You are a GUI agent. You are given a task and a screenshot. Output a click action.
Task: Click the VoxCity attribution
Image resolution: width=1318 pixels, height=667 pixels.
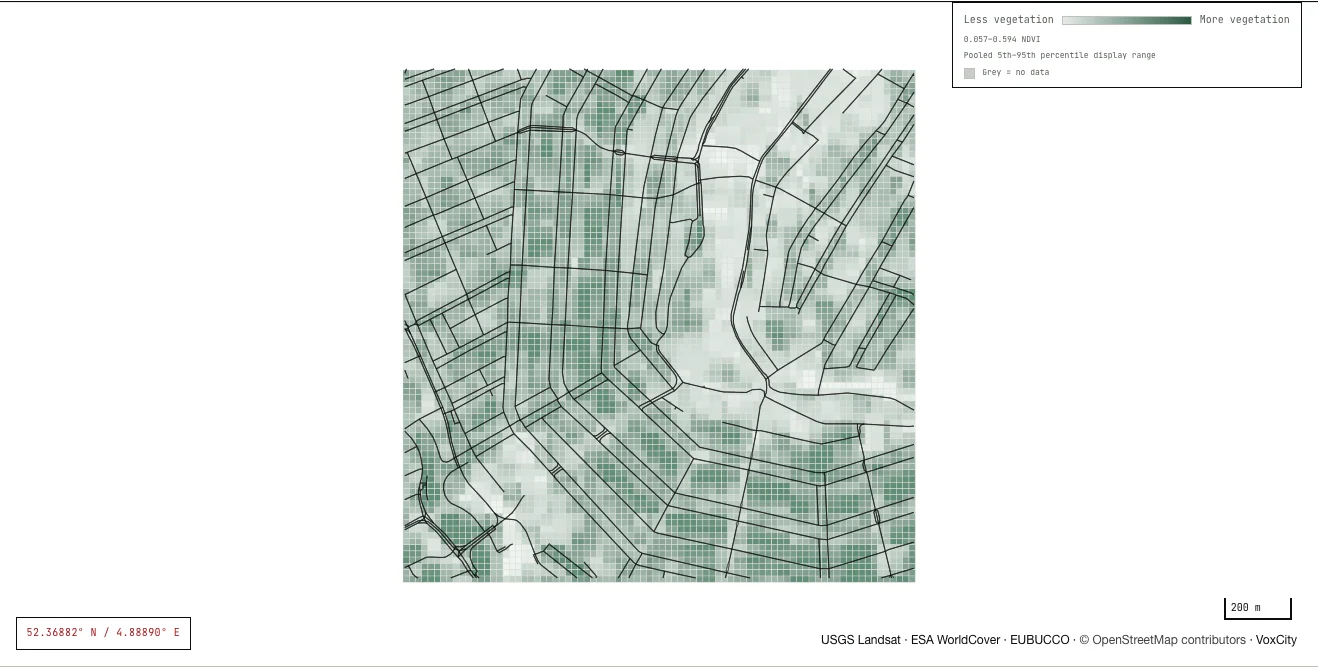pos(1276,640)
